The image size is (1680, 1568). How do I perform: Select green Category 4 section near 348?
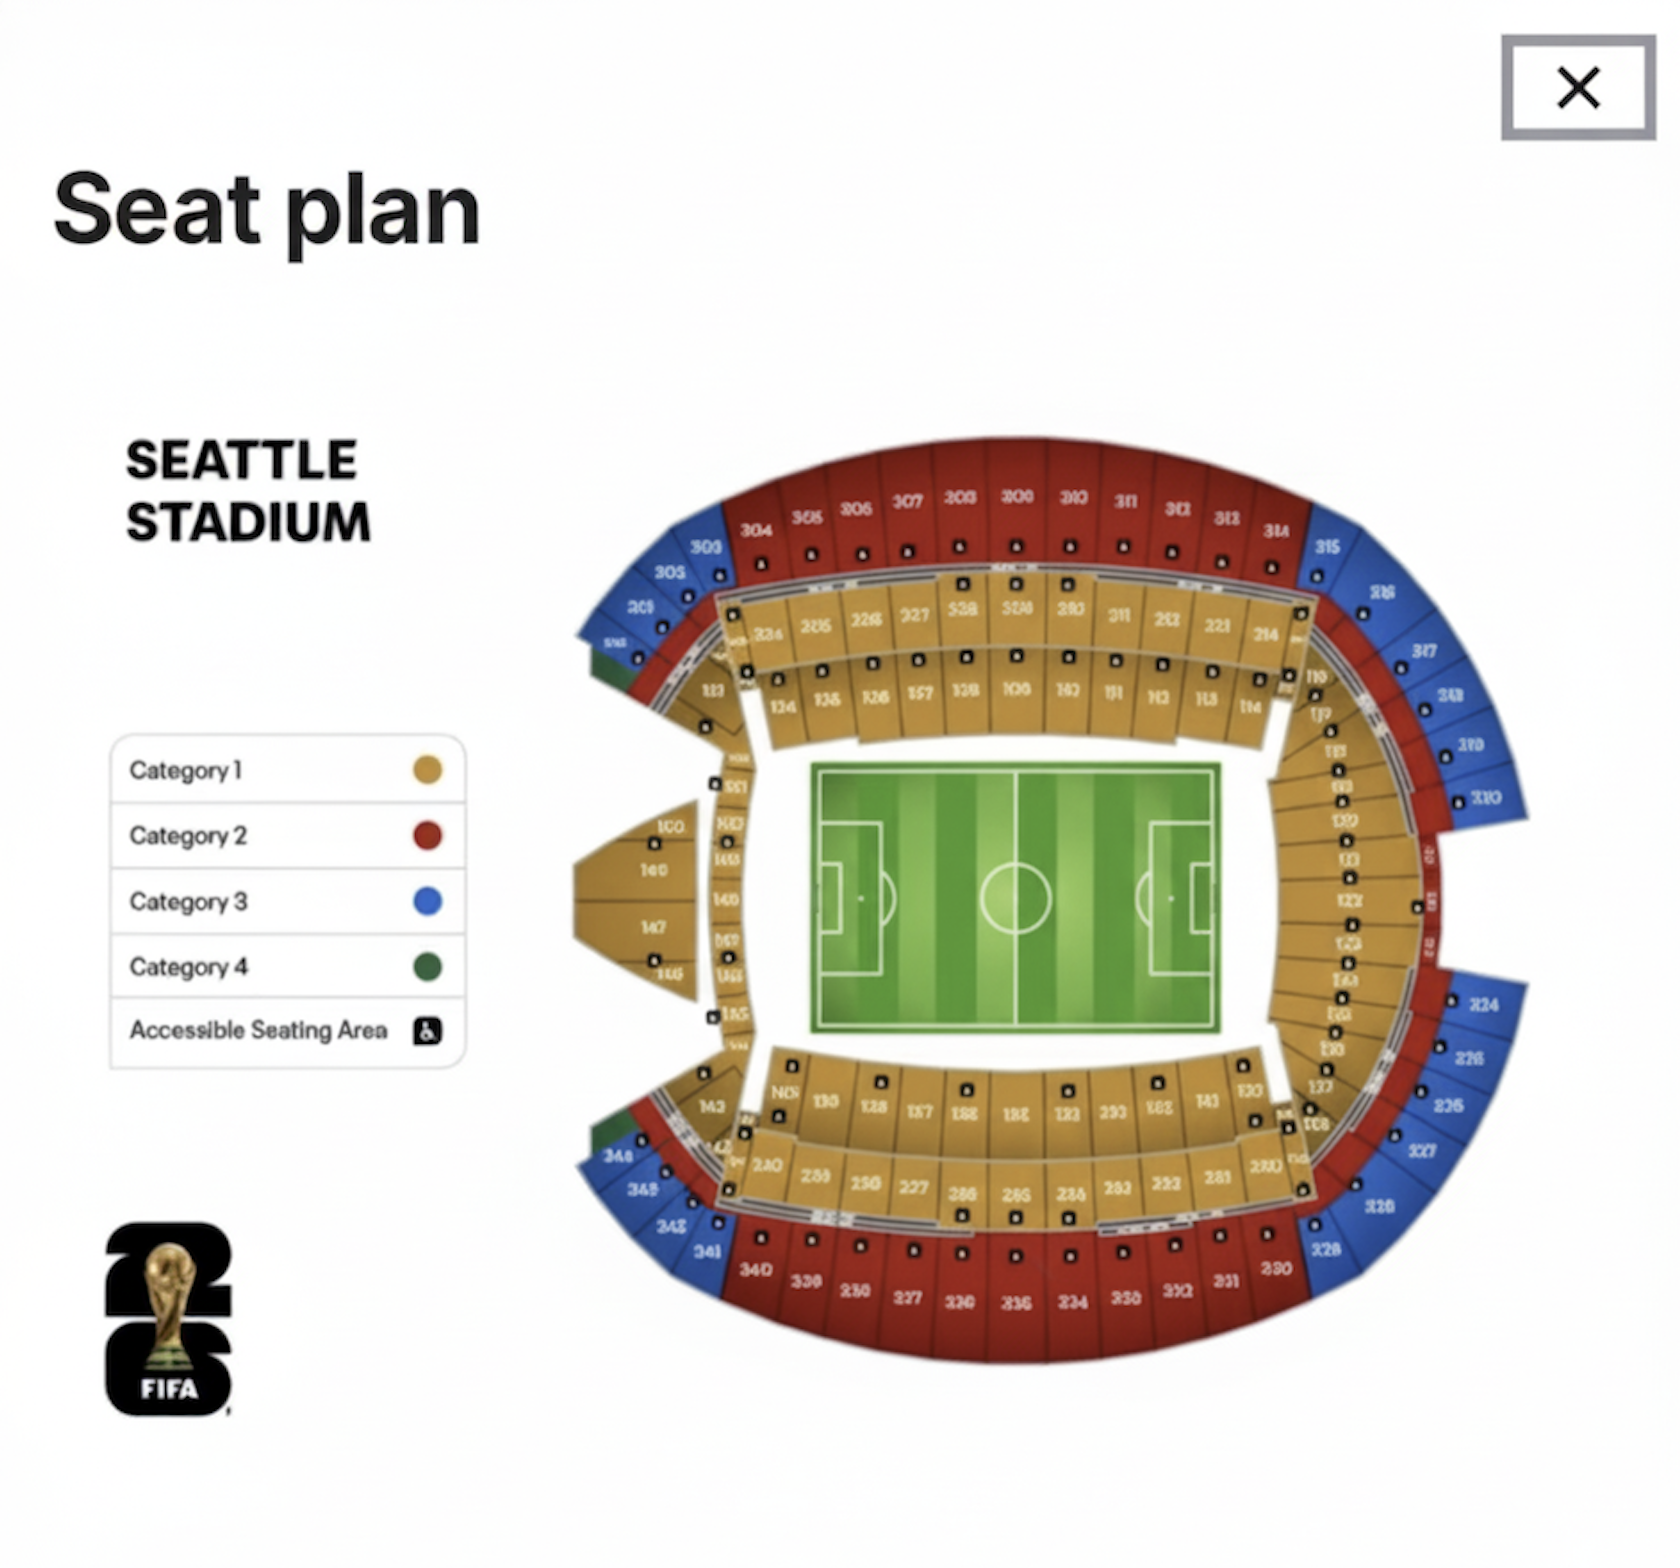[x=611, y=1131]
